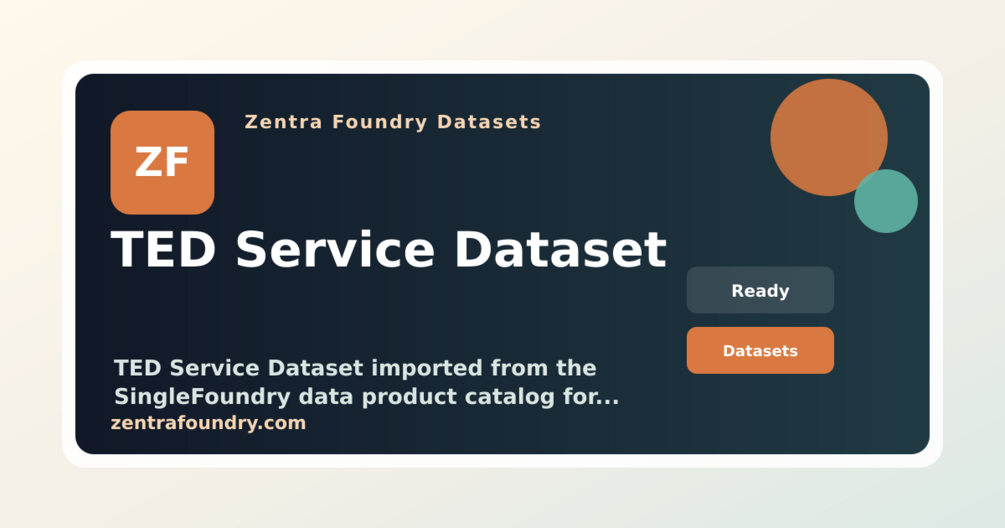The height and width of the screenshot is (528, 1005).
Task: Click the word Service in main title
Action: coord(335,249)
